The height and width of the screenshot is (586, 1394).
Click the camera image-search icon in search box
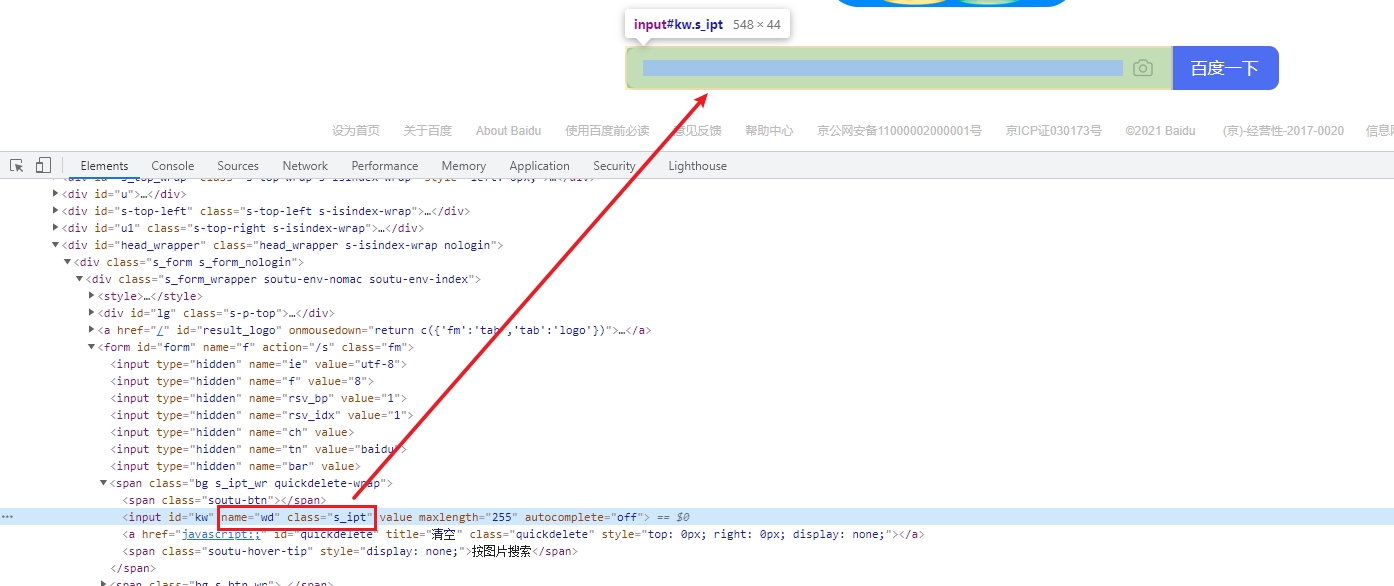pyautogui.click(x=1143, y=68)
